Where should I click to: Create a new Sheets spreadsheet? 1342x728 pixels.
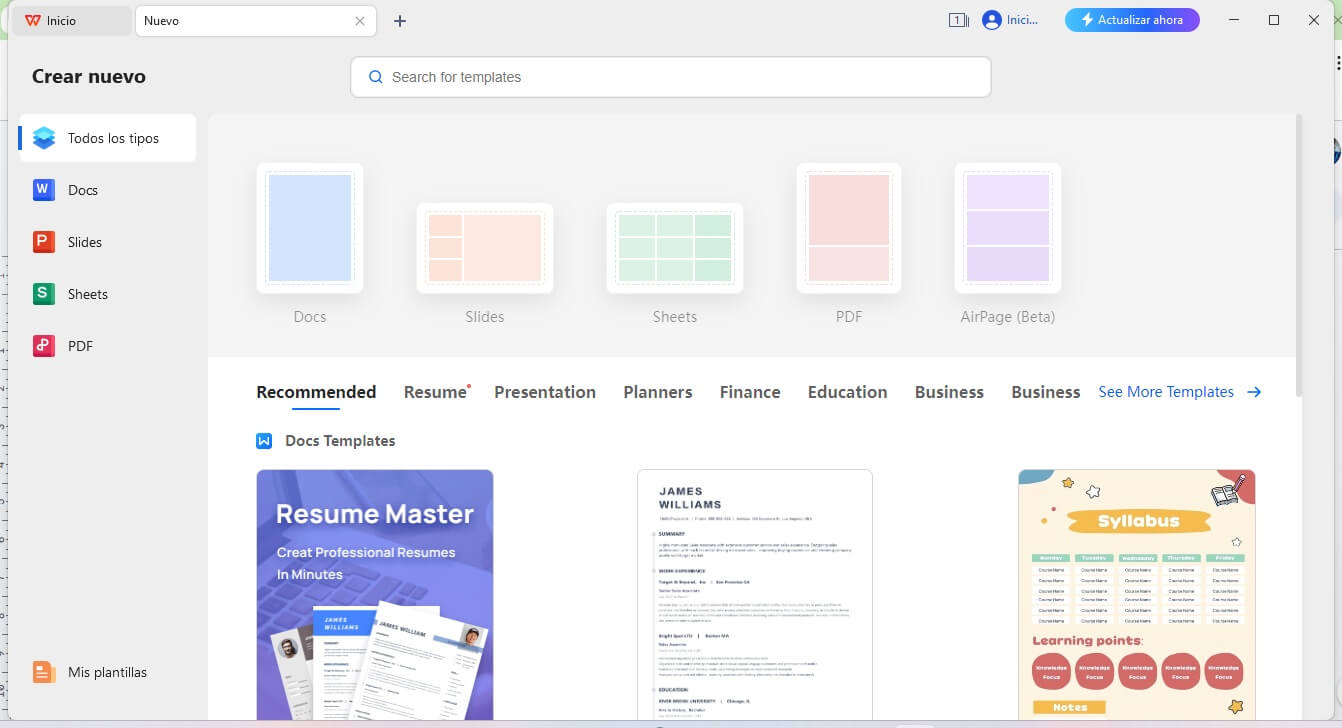[675, 248]
